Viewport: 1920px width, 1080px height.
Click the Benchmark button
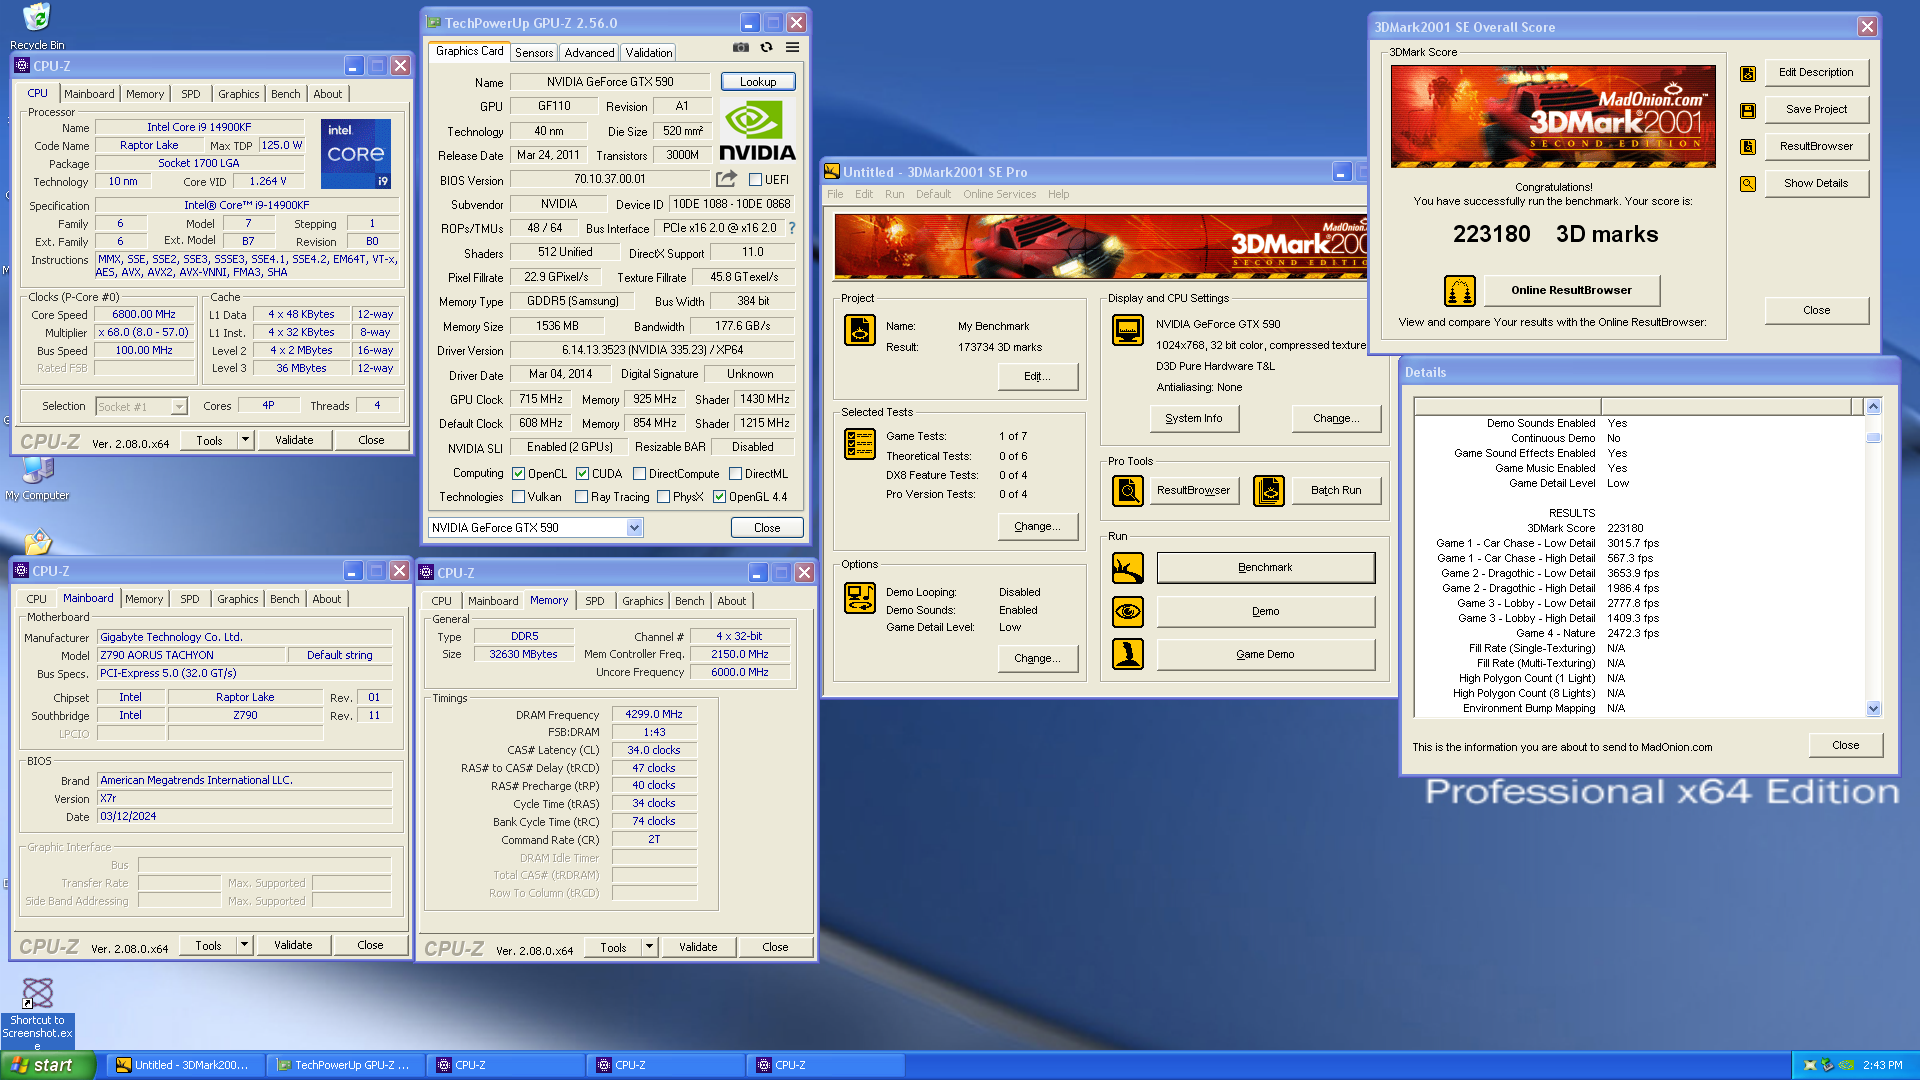(1266, 567)
